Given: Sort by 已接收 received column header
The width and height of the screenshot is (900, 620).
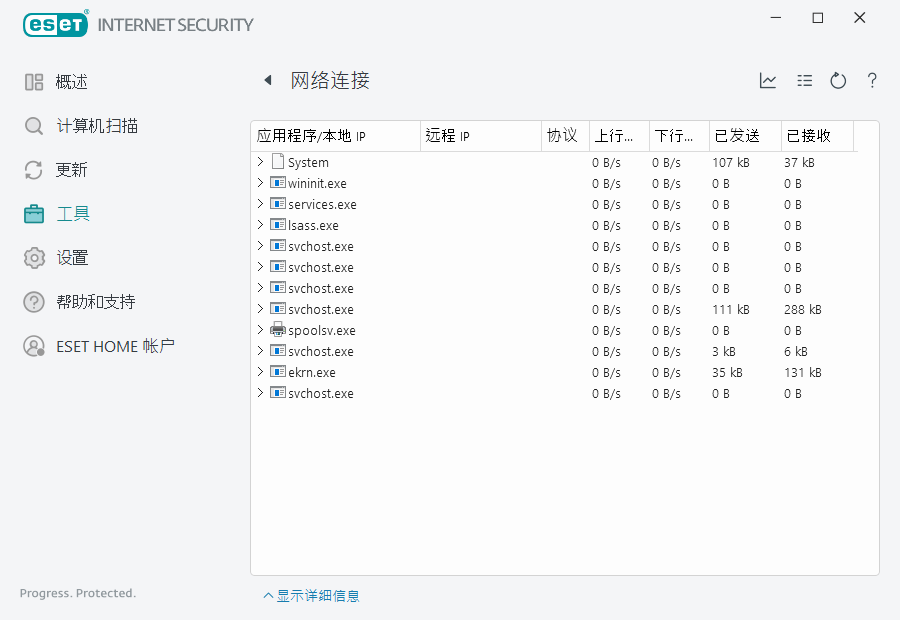Looking at the screenshot, I should (x=817, y=136).
